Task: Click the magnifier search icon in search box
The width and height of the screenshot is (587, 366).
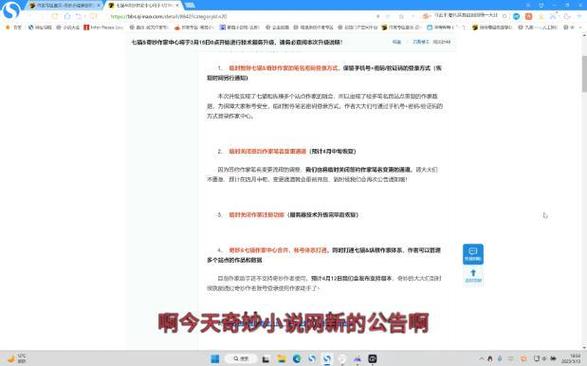Action: 504,16
